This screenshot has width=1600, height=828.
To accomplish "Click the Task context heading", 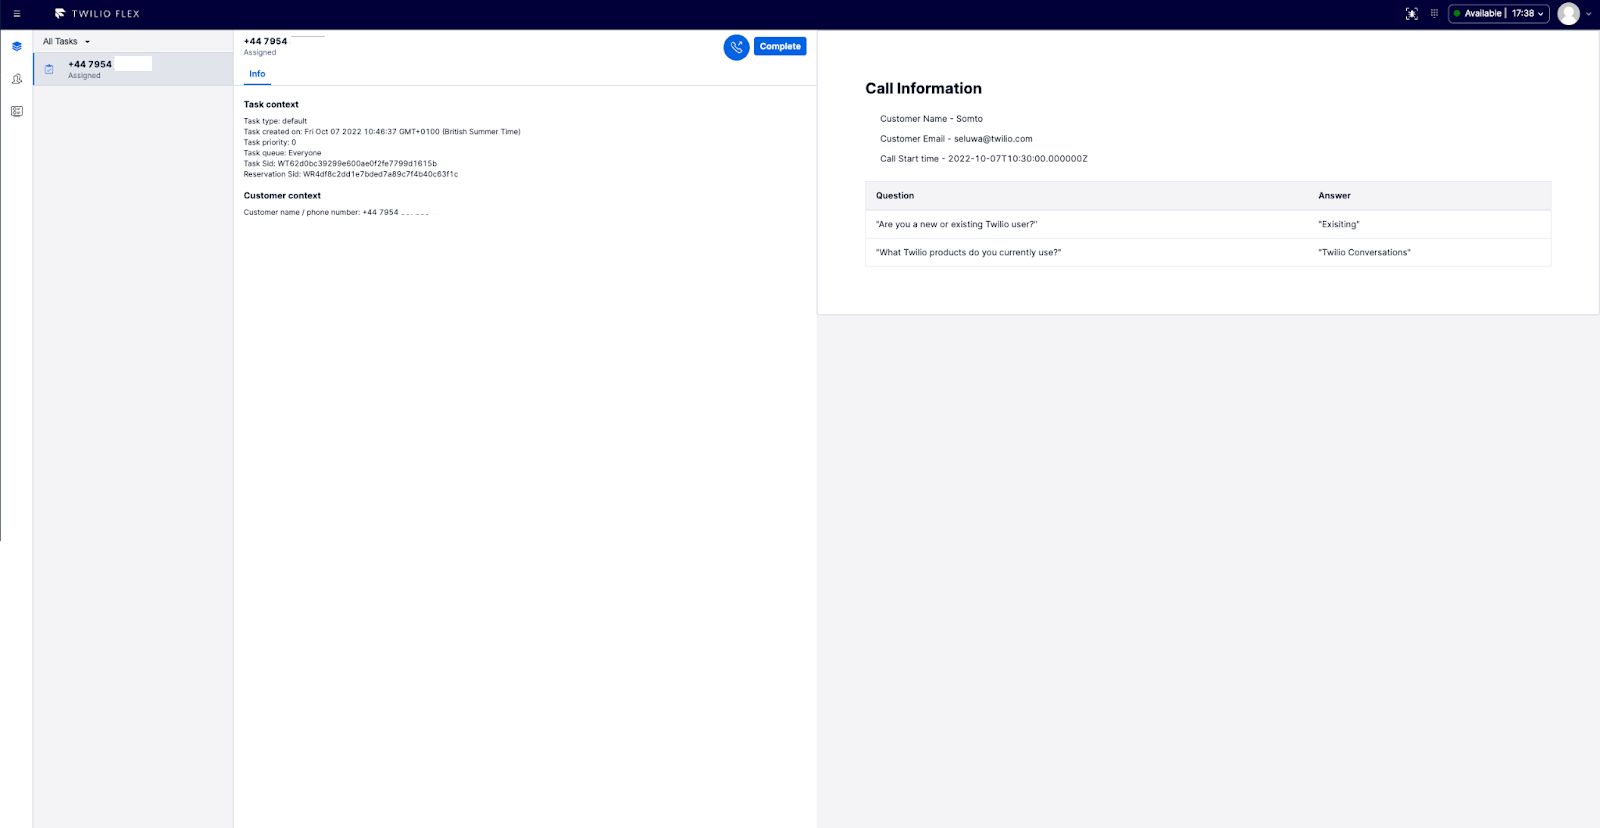I will coord(271,105).
